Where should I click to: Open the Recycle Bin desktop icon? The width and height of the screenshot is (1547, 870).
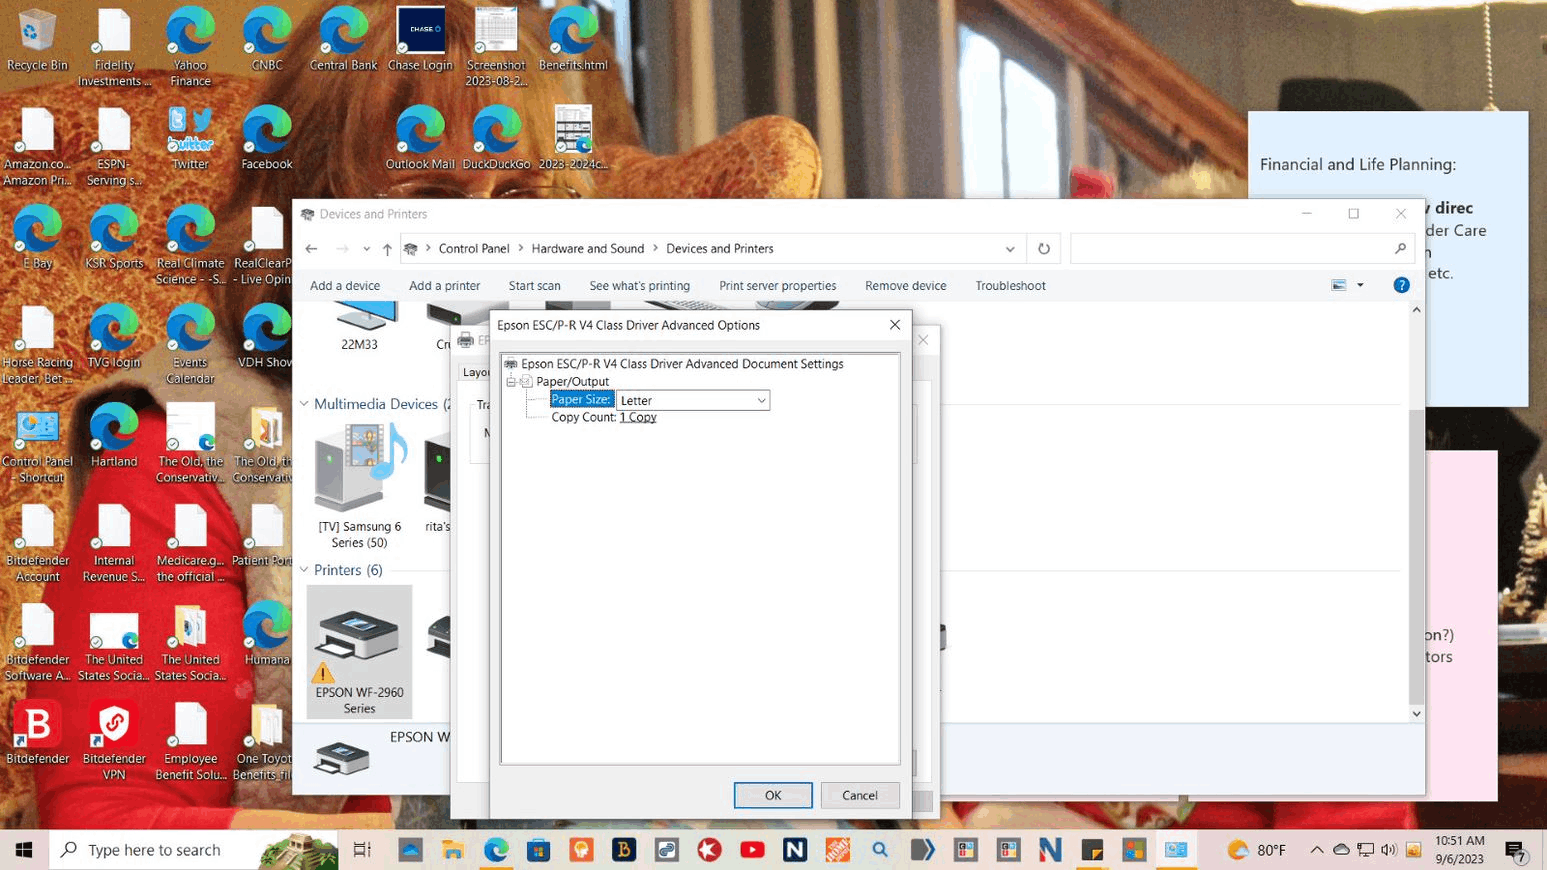tap(37, 40)
